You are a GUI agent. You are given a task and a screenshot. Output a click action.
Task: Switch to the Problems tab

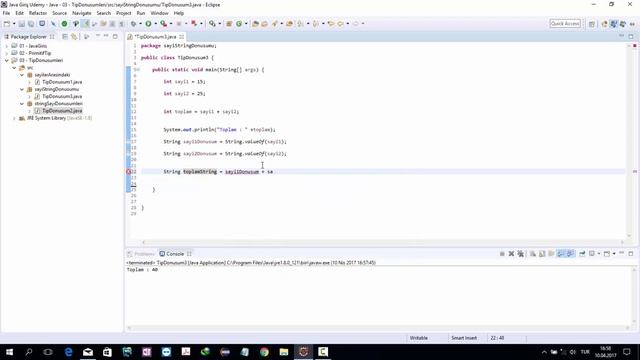141,254
